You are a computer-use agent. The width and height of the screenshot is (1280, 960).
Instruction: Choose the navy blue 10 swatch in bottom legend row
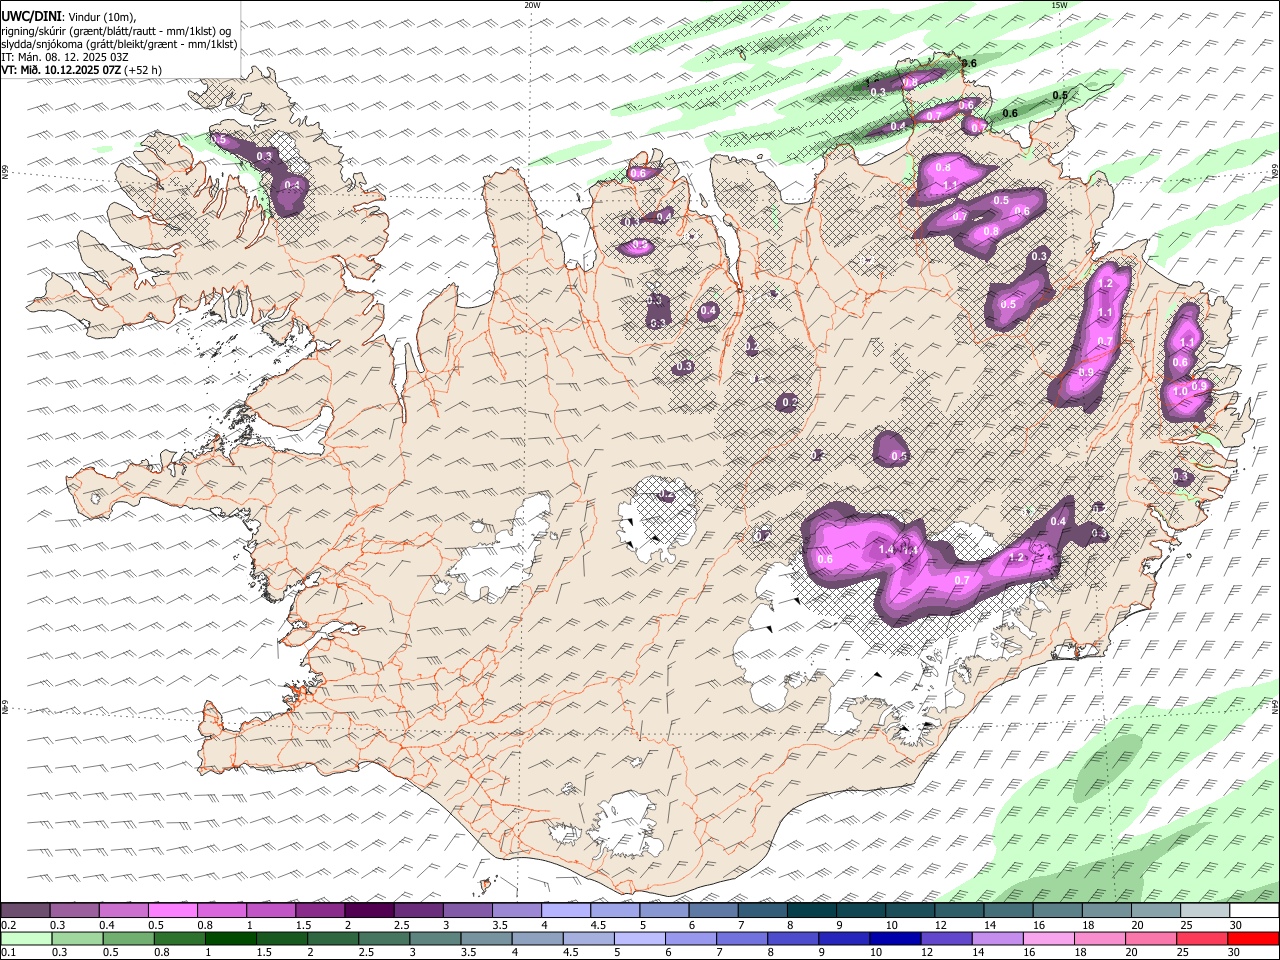[893, 939]
